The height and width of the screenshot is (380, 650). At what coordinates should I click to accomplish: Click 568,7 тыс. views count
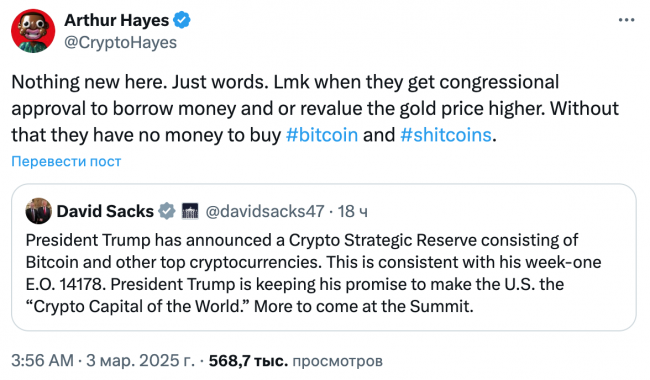248,361
